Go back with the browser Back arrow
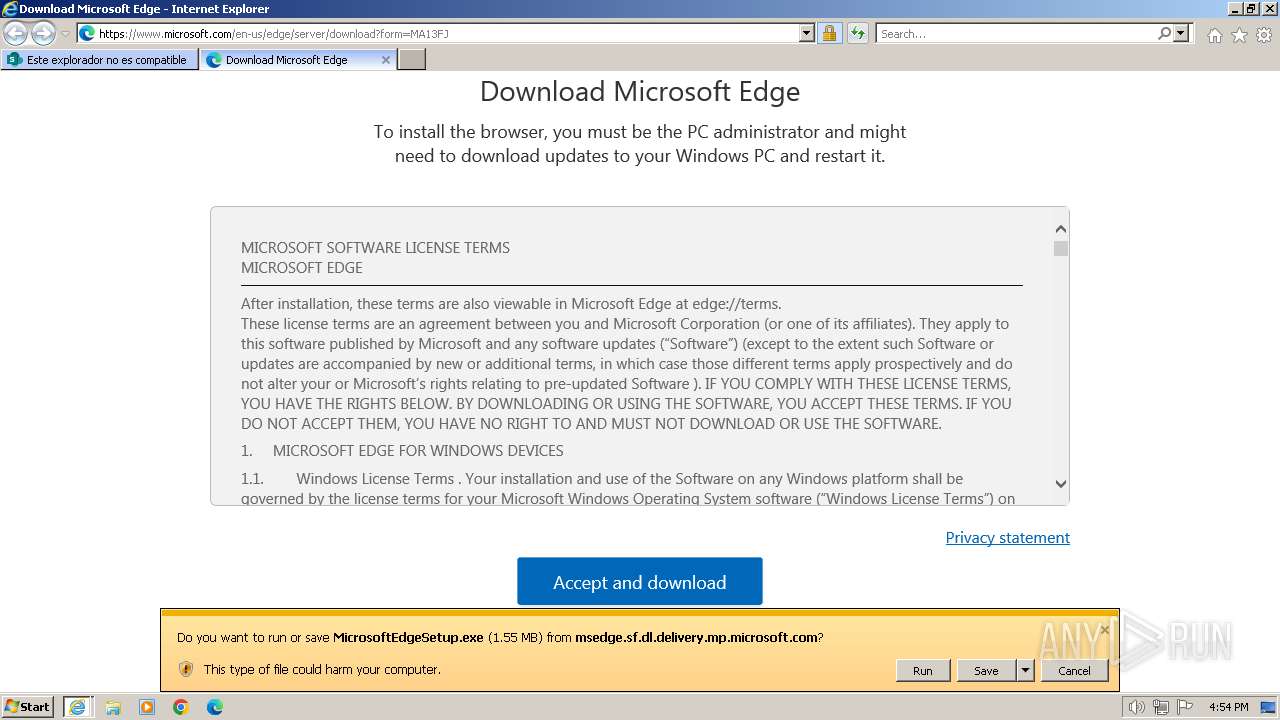Image resolution: width=1280 pixels, height=720 pixels. [16, 33]
